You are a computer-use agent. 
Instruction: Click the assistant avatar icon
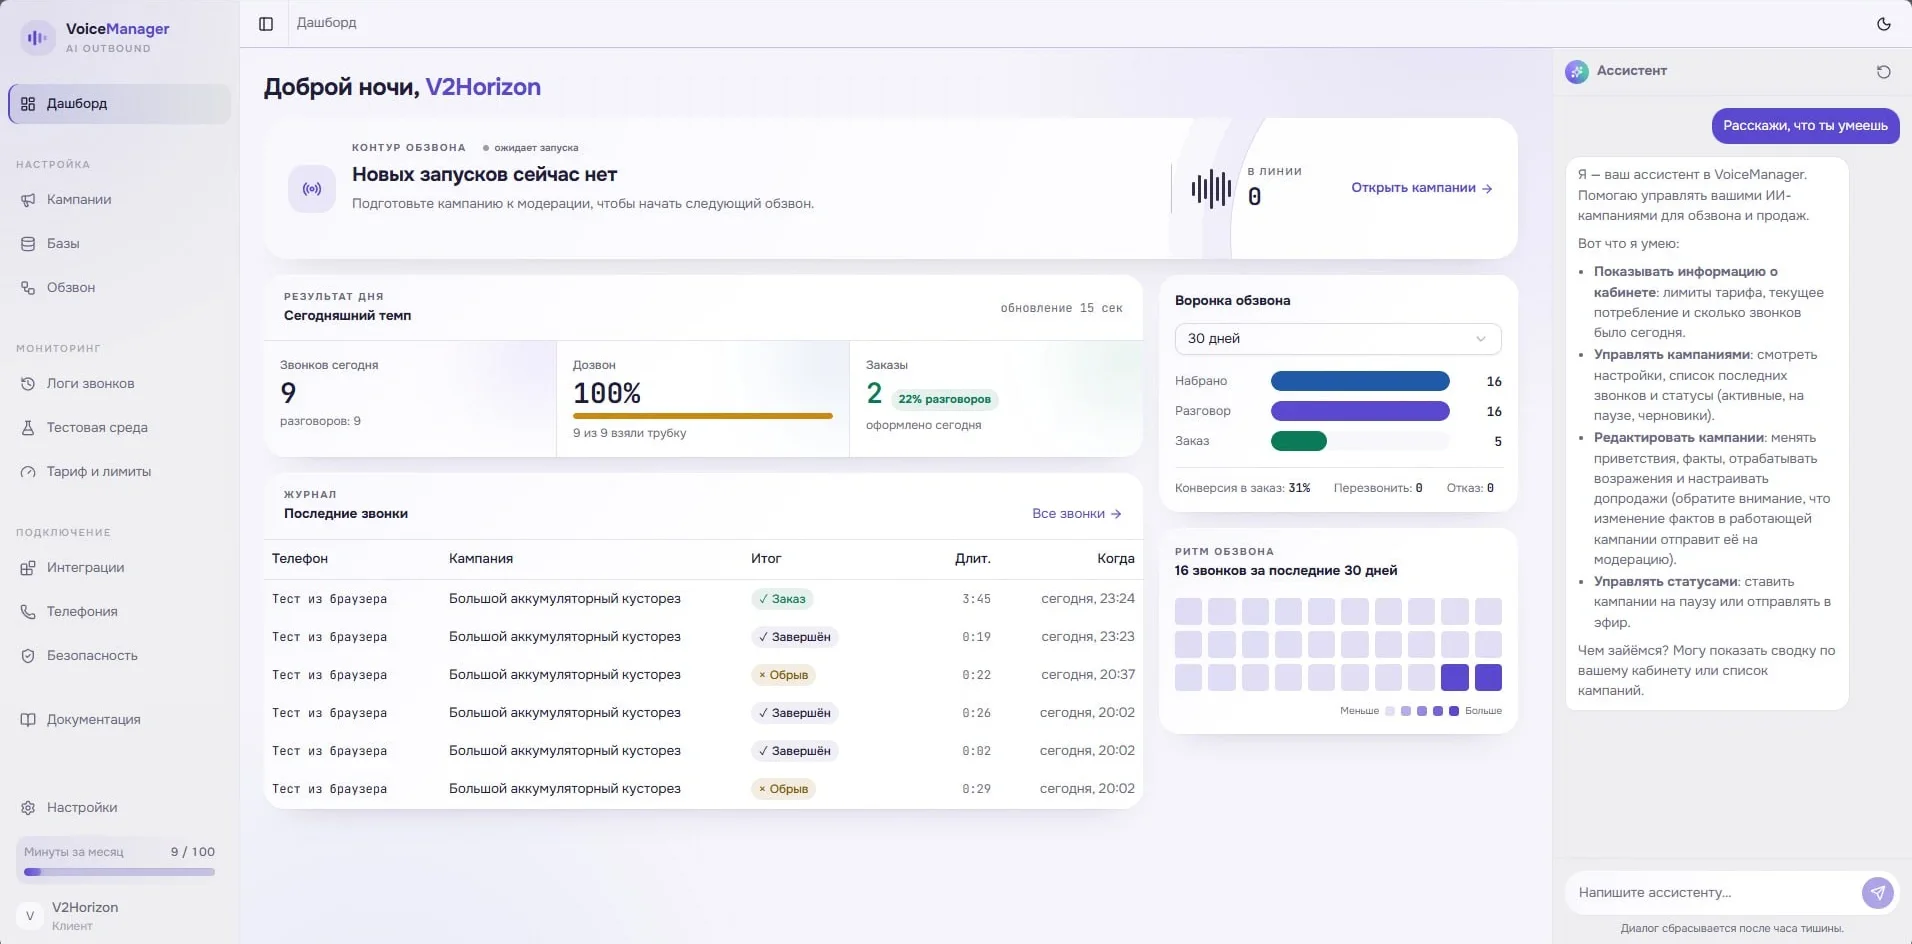coord(1577,71)
